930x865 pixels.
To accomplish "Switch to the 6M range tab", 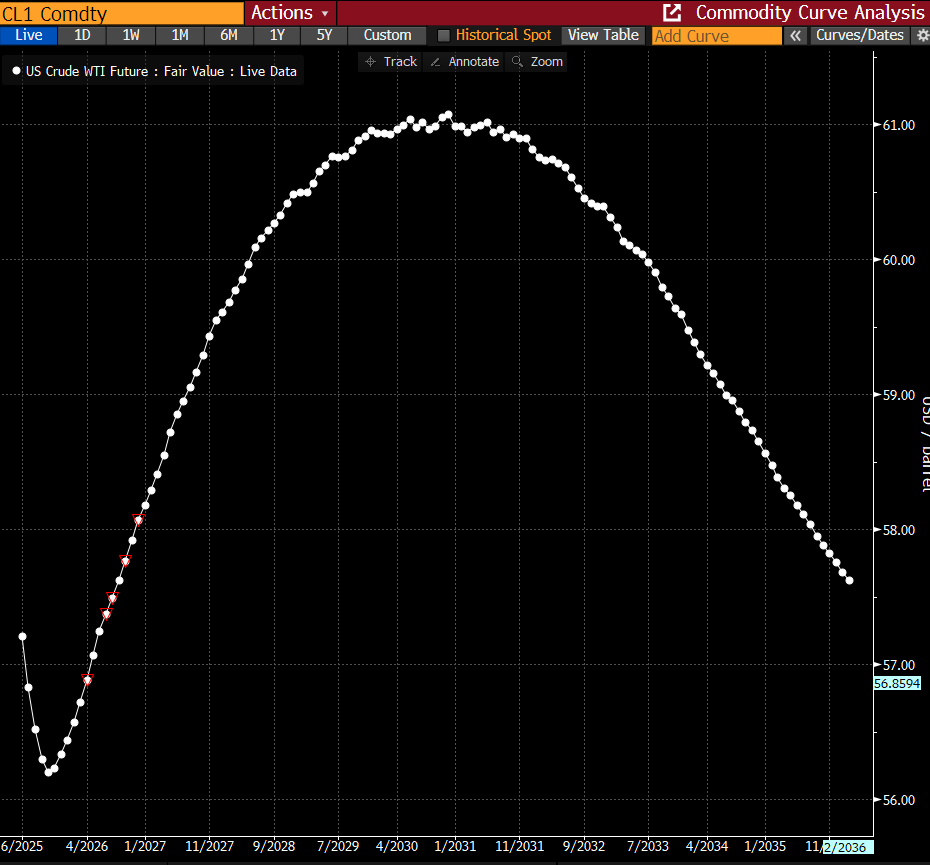I will click(x=228, y=35).
